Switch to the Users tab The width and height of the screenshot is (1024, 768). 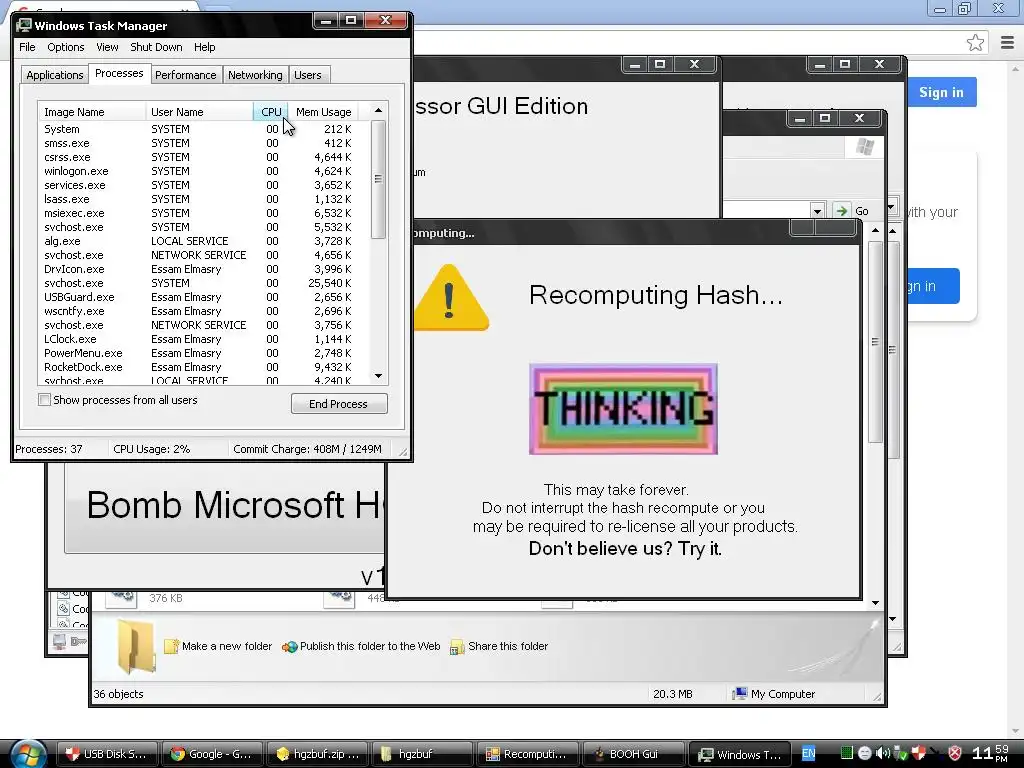[x=308, y=75]
